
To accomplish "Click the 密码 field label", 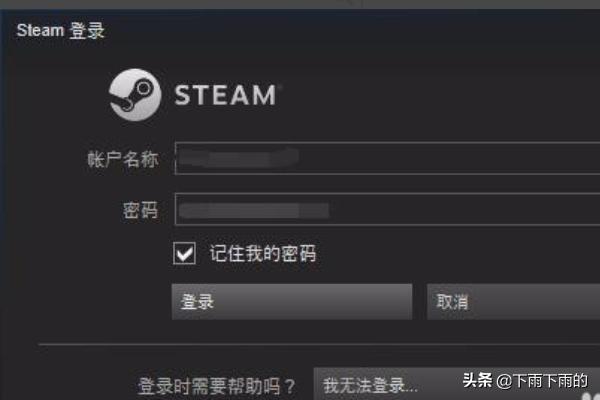I will [x=140, y=210].
